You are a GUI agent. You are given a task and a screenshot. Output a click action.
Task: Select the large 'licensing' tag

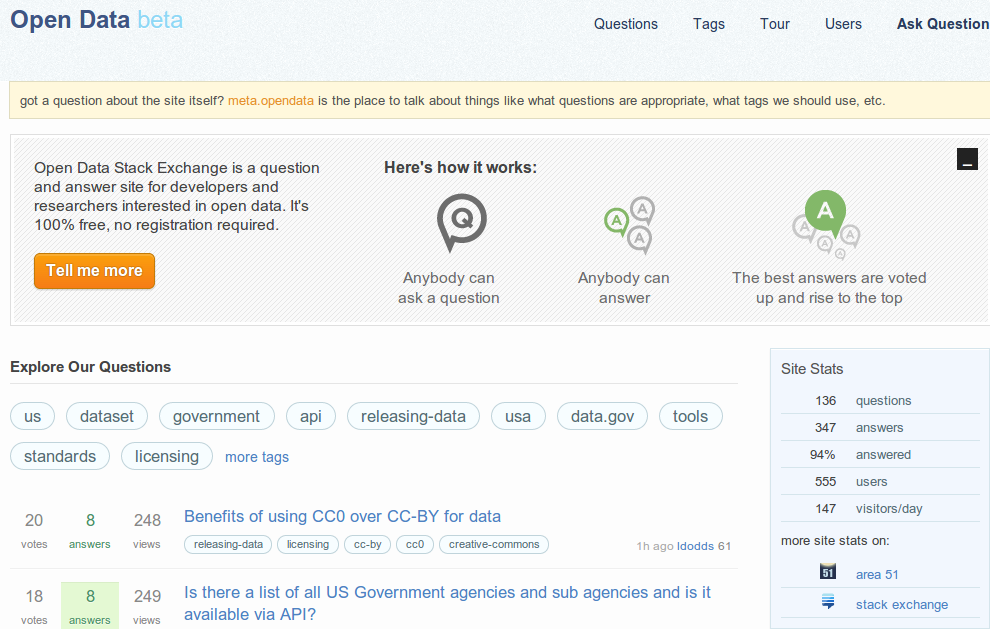pos(167,456)
